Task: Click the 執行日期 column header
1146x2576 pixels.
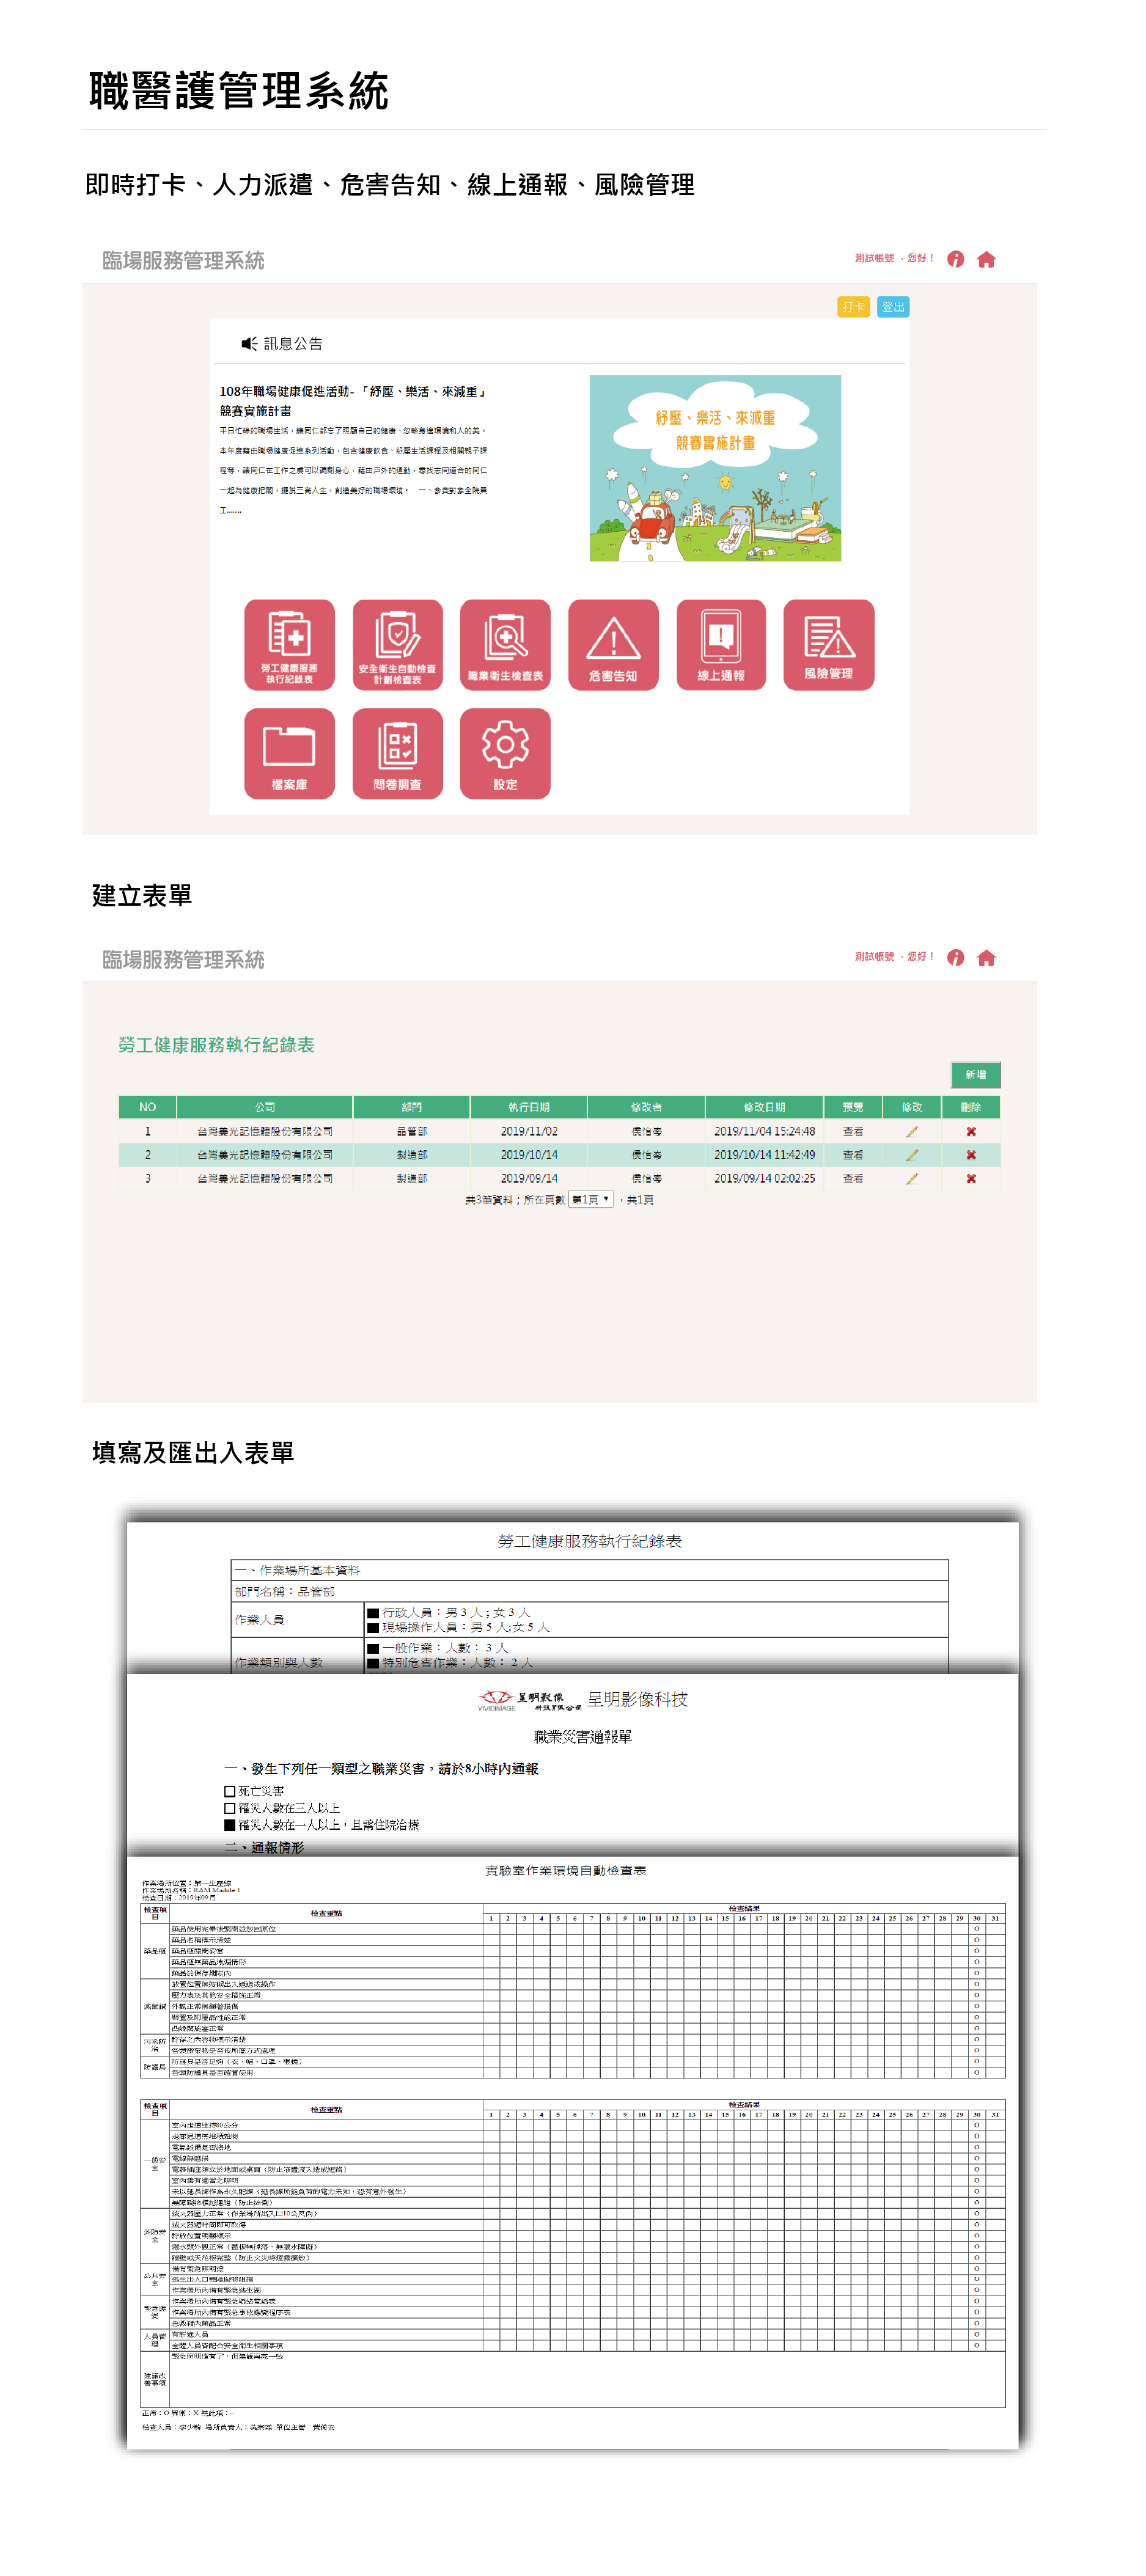Action: point(529,1107)
